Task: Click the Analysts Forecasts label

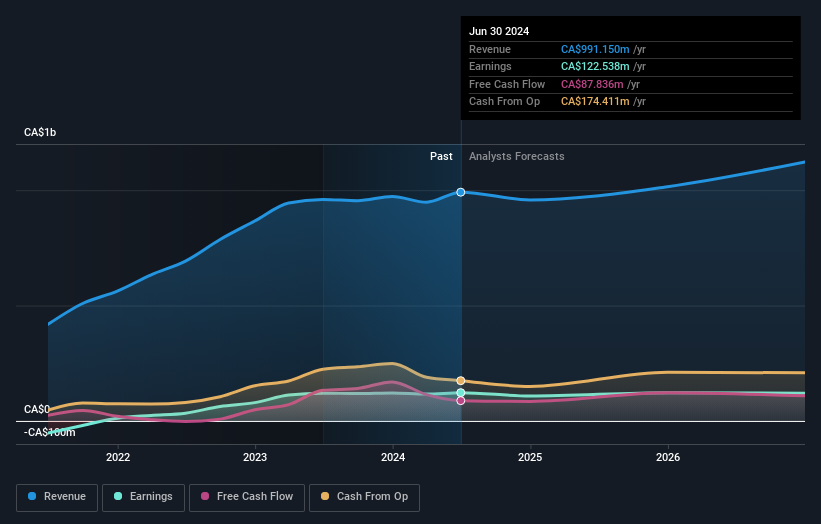Action: tap(517, 156)
